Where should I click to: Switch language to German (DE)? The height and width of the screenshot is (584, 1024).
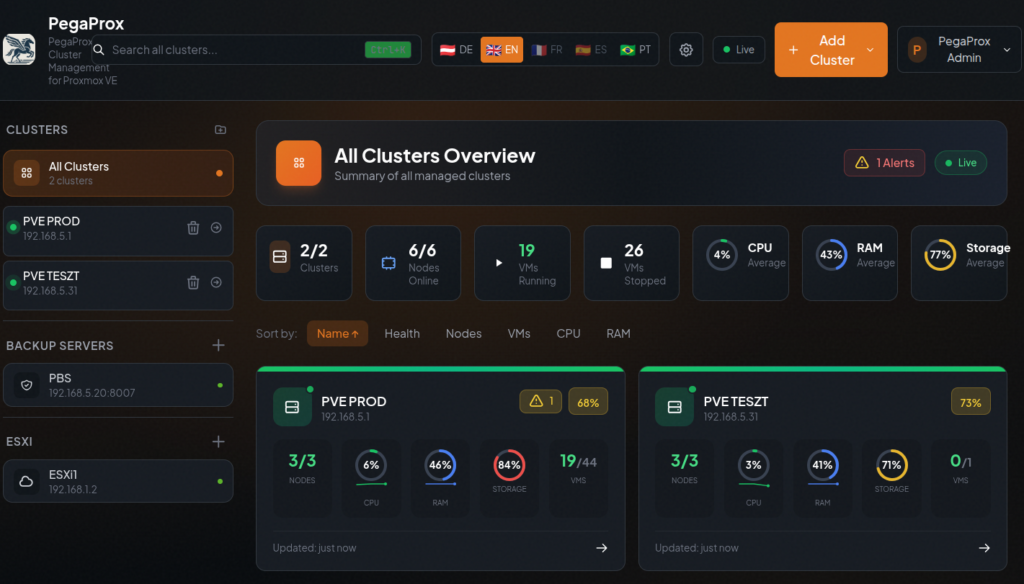pos(457,50)
